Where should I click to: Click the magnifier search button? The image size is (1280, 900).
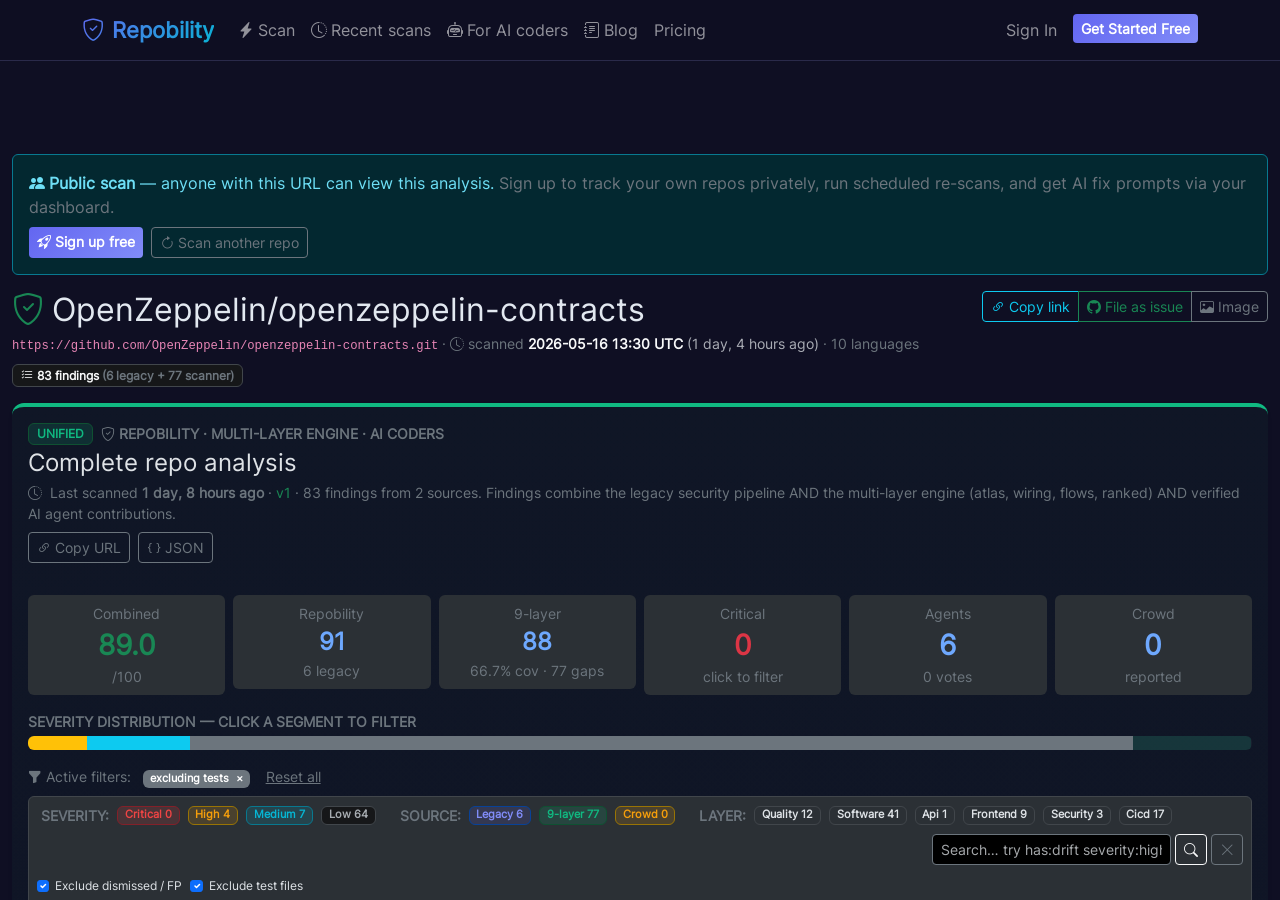tap(1191, 850)
